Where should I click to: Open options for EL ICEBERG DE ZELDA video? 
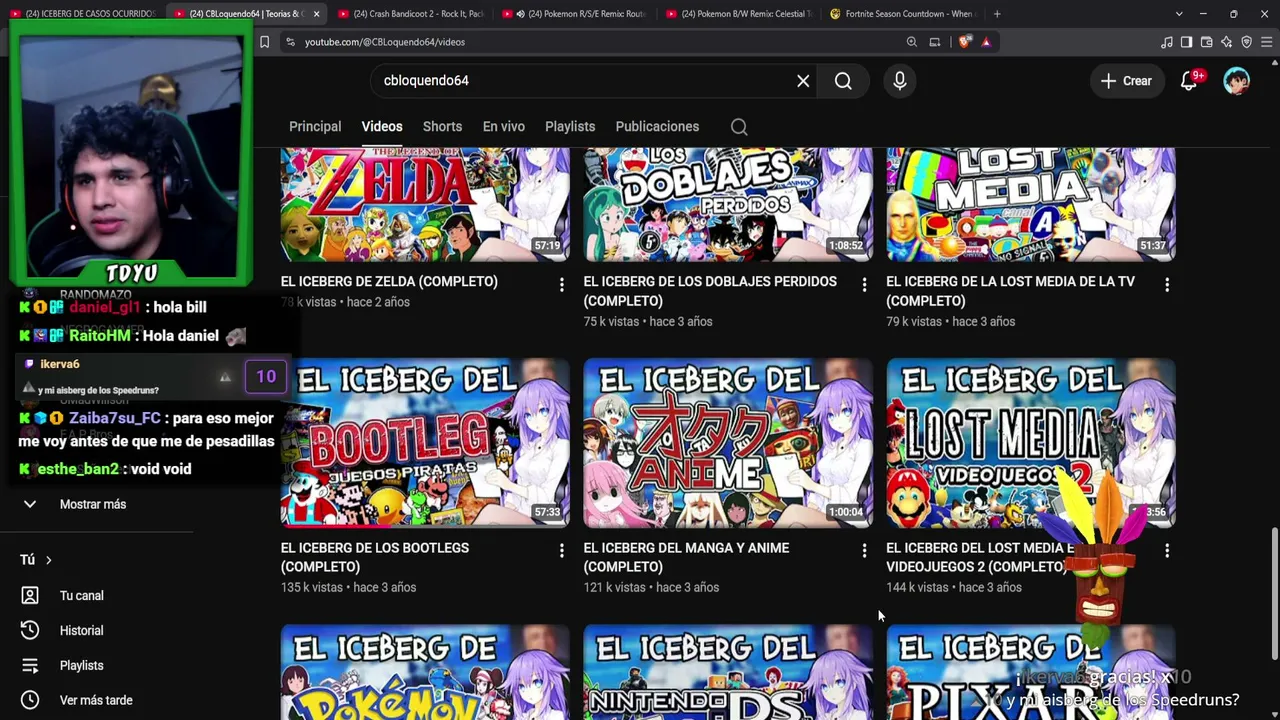(562, 285)
